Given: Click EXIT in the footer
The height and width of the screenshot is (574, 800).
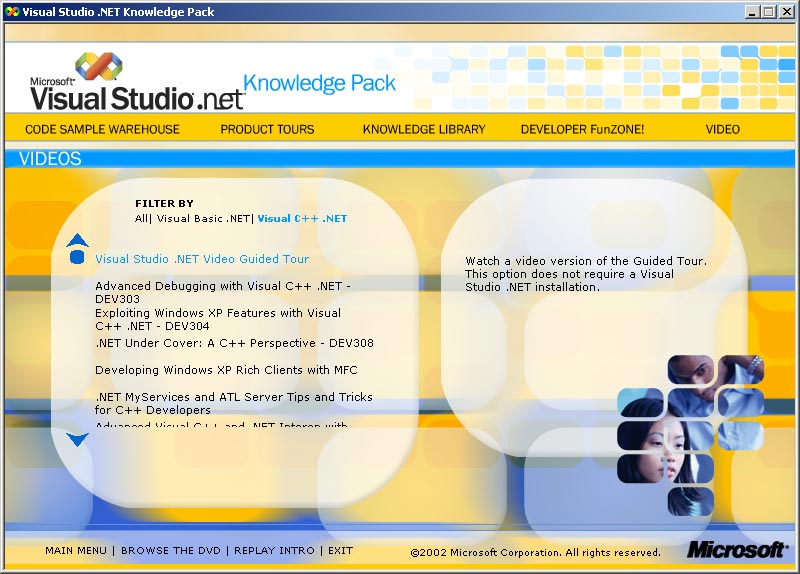Looking at the screenshot, I should click(x=340, y=551).
